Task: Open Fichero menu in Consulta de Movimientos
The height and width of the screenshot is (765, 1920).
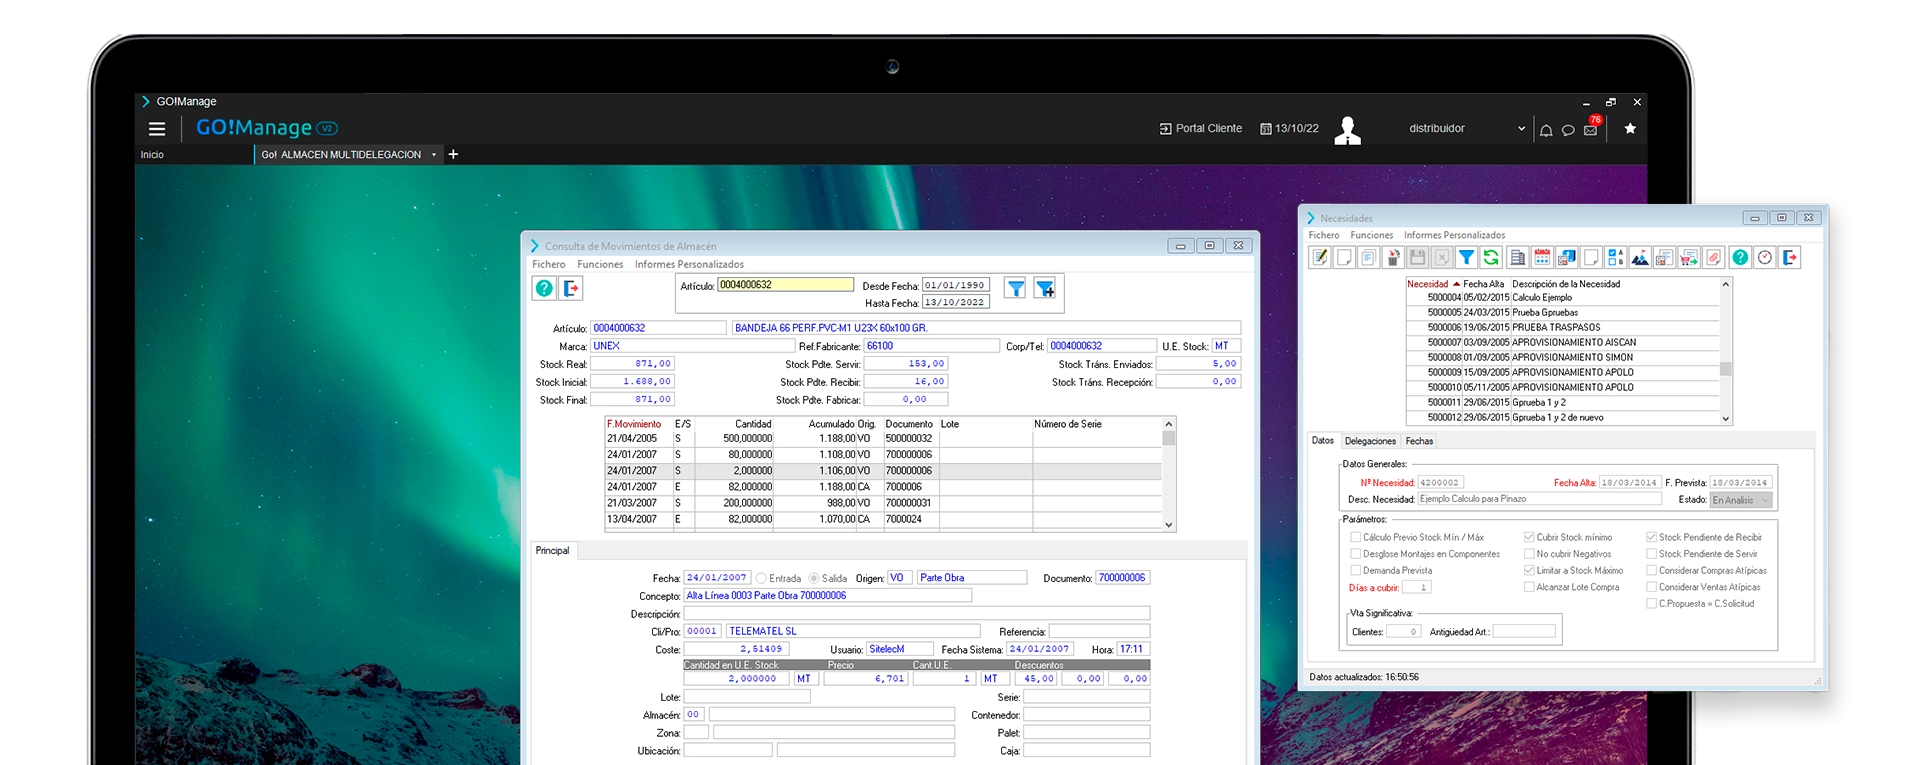Action: (548, 265)
